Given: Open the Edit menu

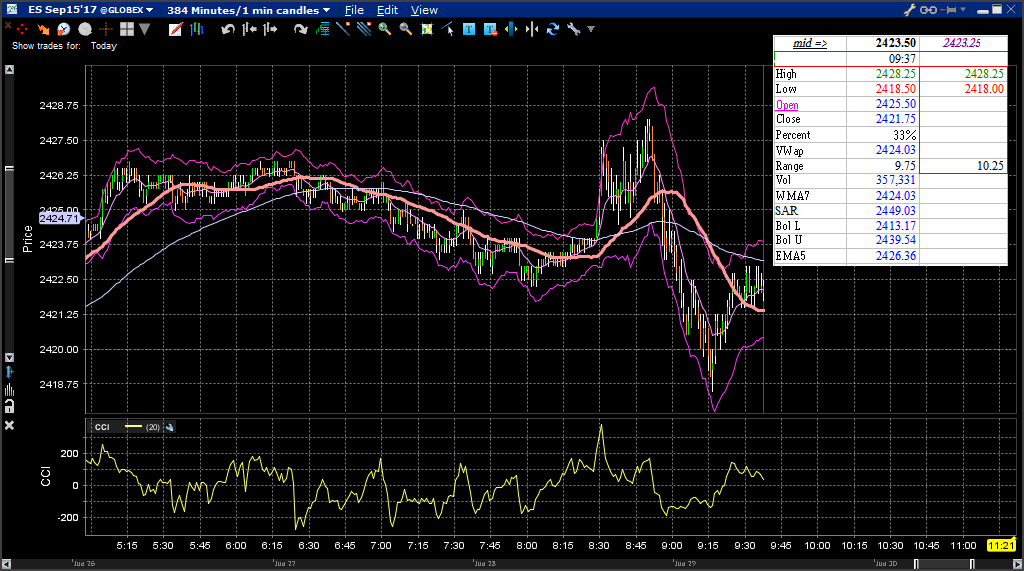Looking at the screenshot, I should (x=387, y=10).
